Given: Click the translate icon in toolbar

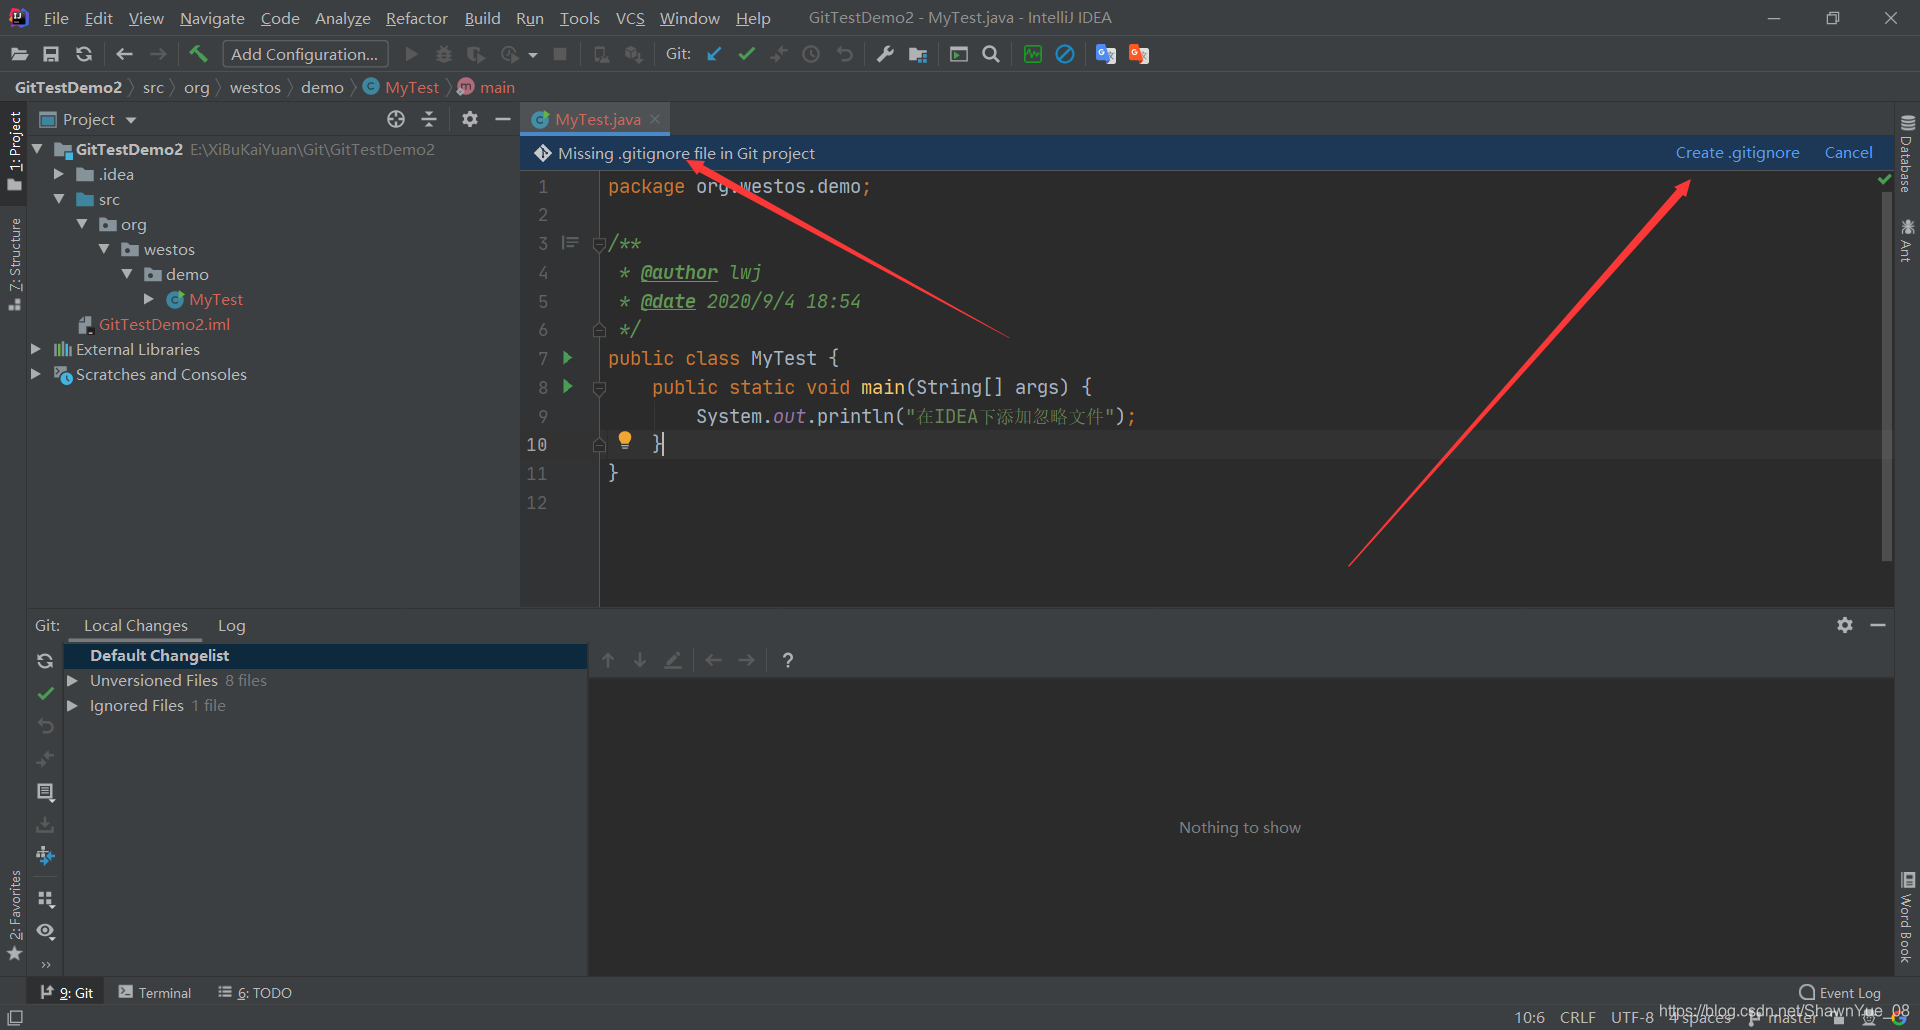Looking at the screenshot, I should [1105, 54].
